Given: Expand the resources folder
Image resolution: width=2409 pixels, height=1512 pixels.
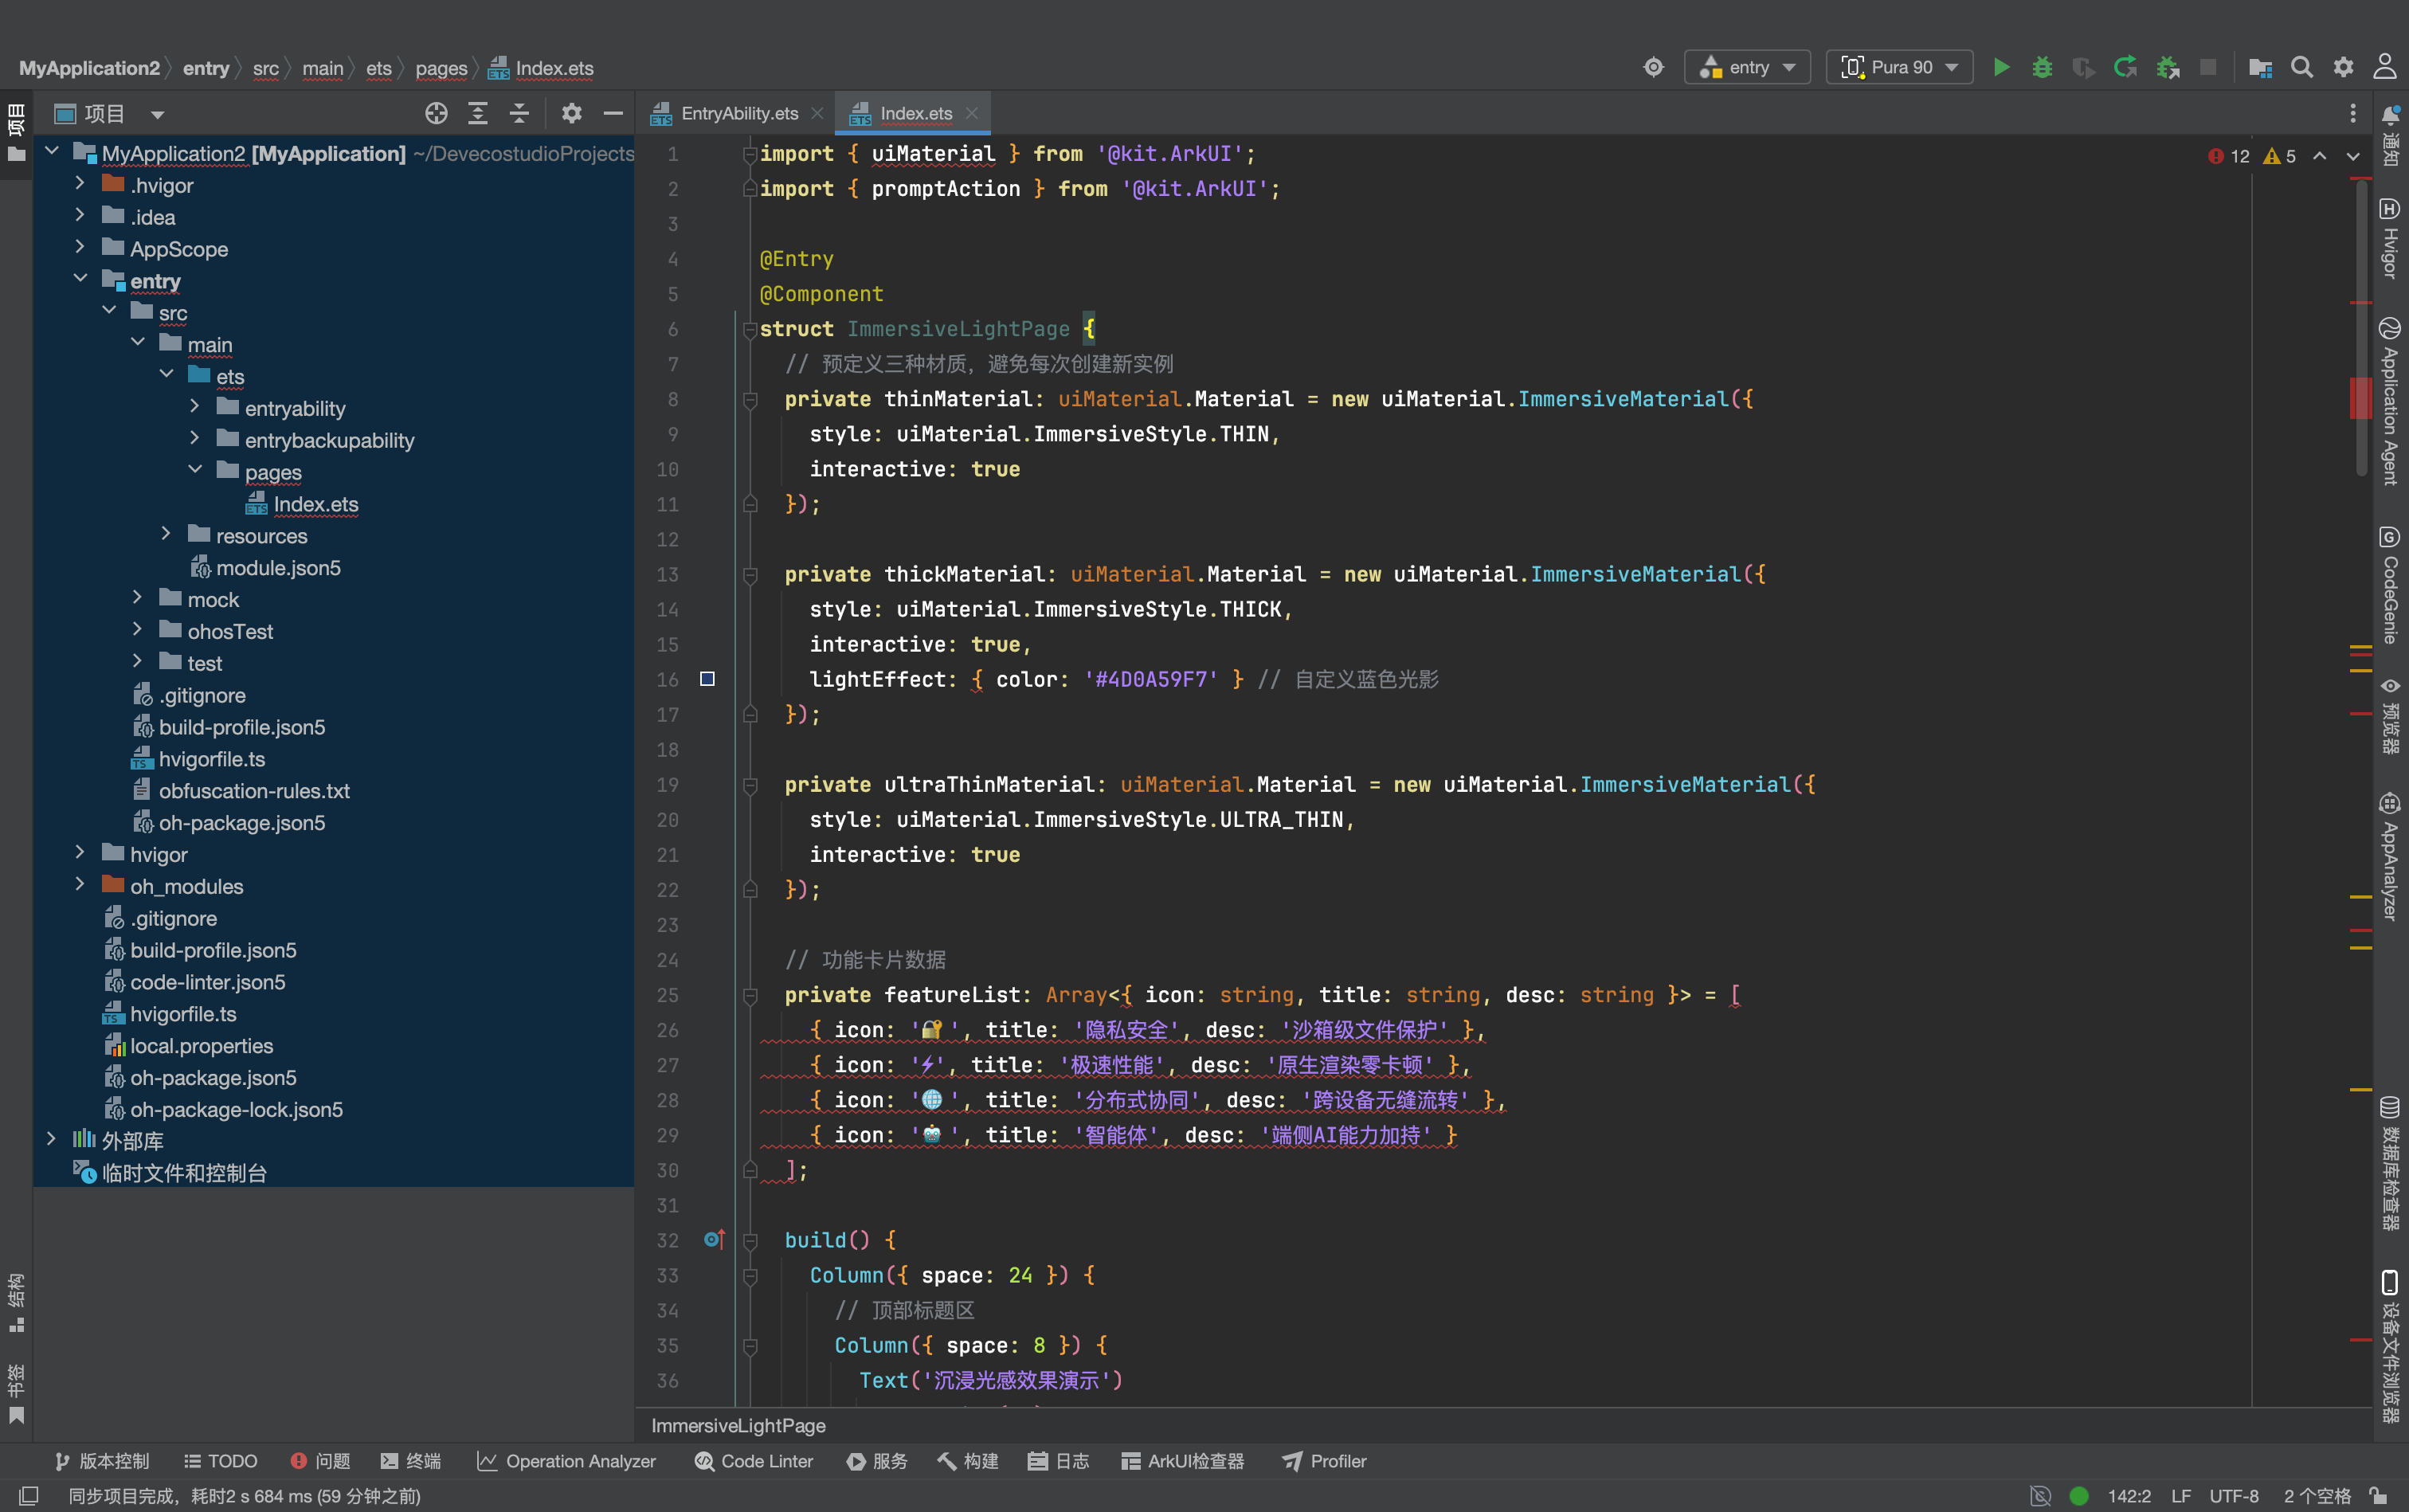Looking at the screenshot, I should click(x=166, y=535).
